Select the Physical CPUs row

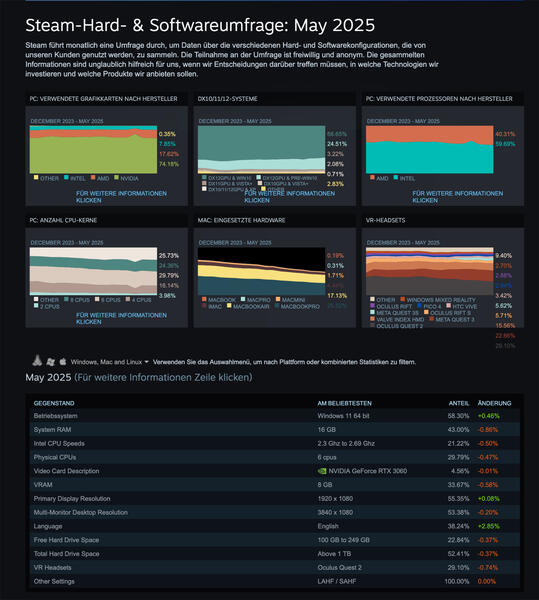point(275,457)
